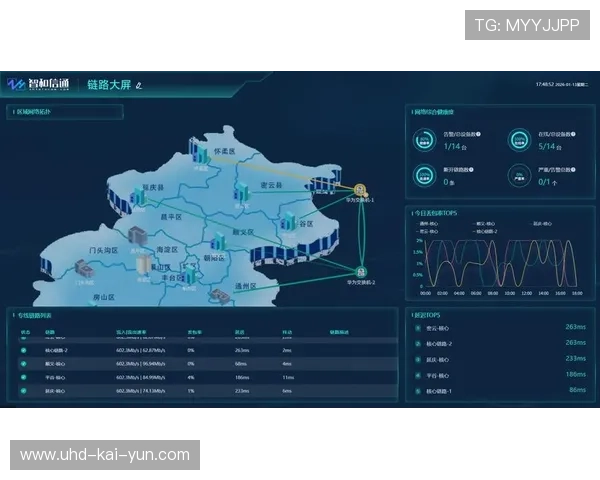Select the grey building icon near 昌平区
The height and width of the screenshot is (480, 600).
pos(138,236)
